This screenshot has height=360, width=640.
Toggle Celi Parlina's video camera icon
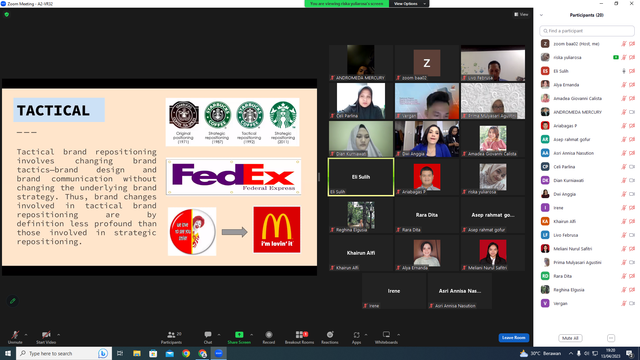632,167
